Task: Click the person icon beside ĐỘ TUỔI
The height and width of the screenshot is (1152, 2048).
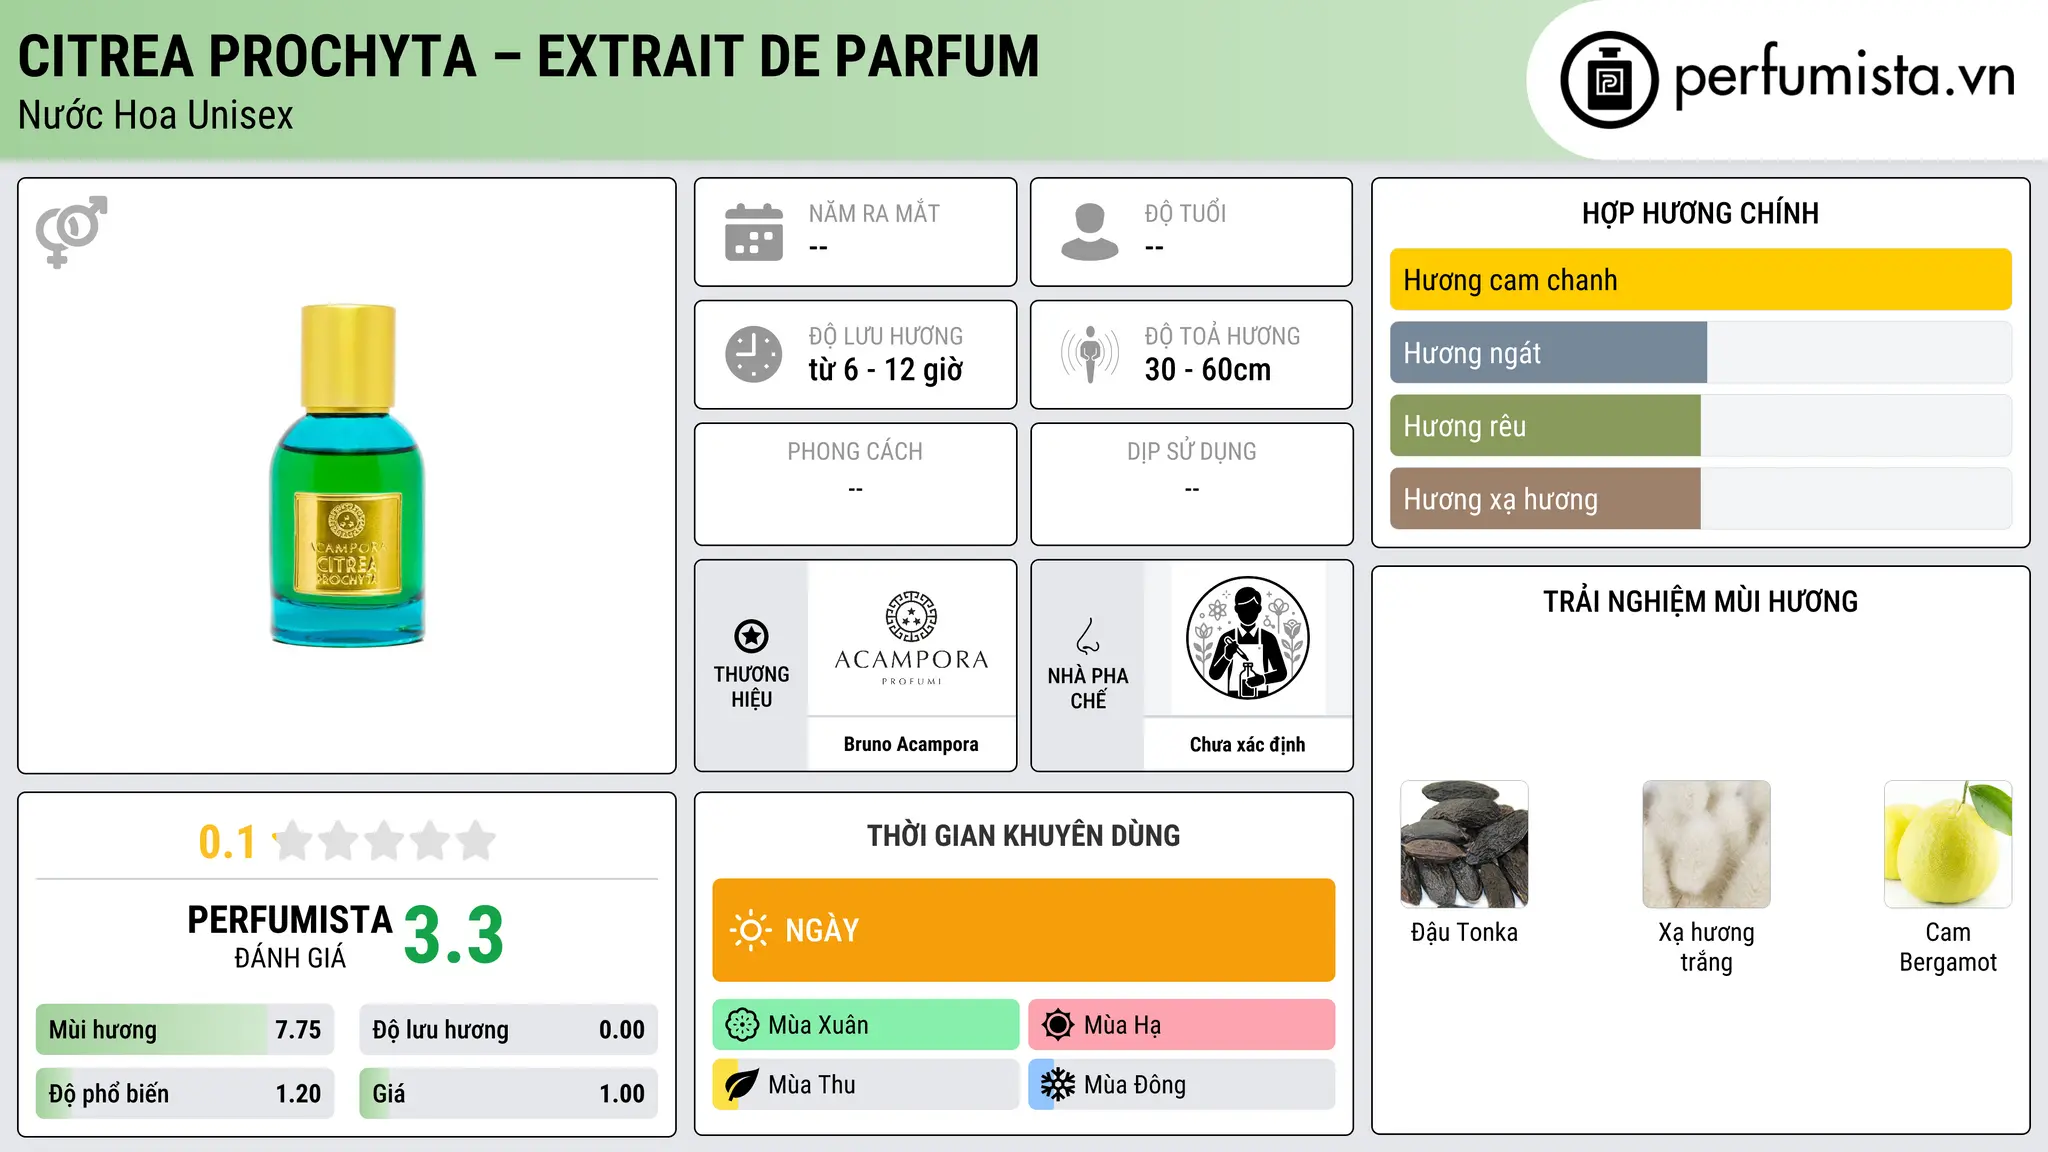Action: click(1090, 232)
